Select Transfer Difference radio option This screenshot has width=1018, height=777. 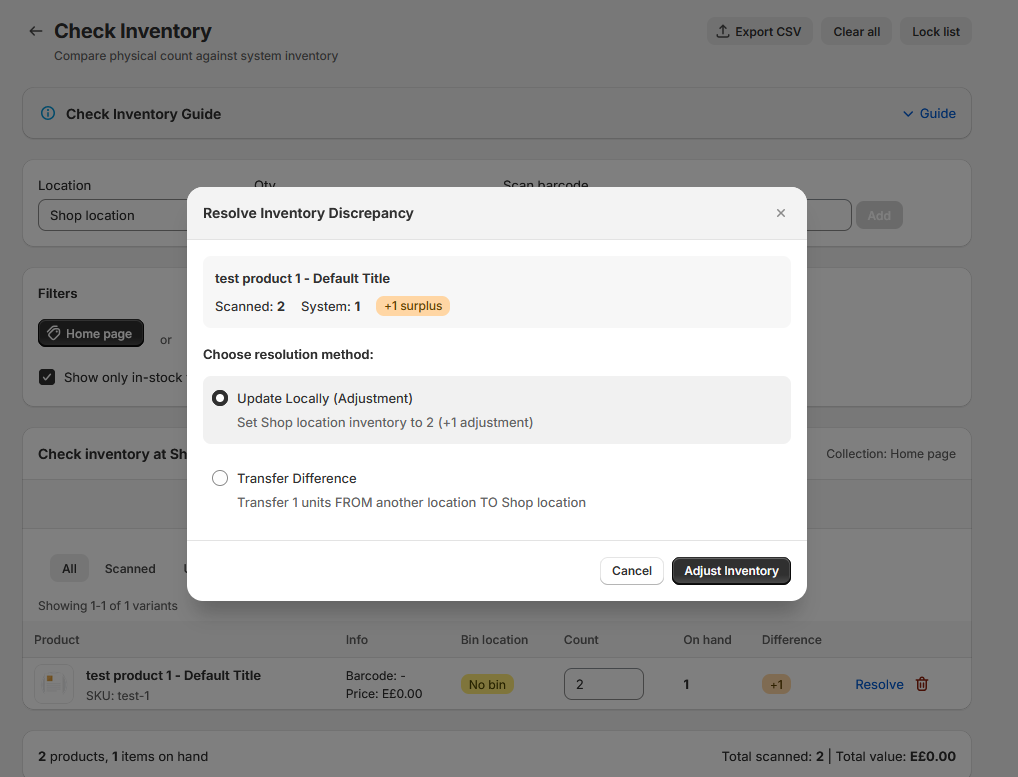(220, 478)
